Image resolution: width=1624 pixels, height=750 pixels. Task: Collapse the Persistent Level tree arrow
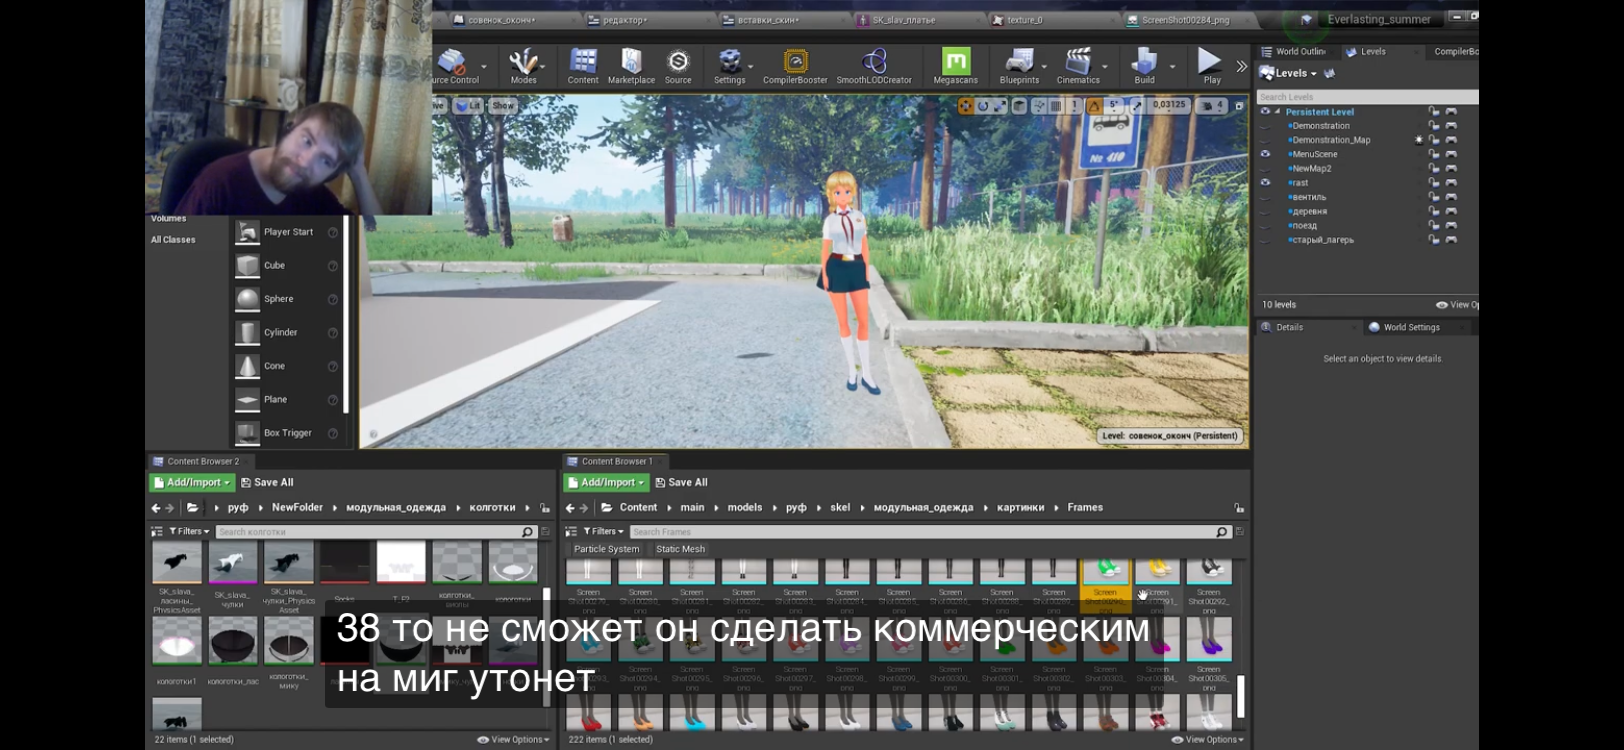click(1277, 111)
